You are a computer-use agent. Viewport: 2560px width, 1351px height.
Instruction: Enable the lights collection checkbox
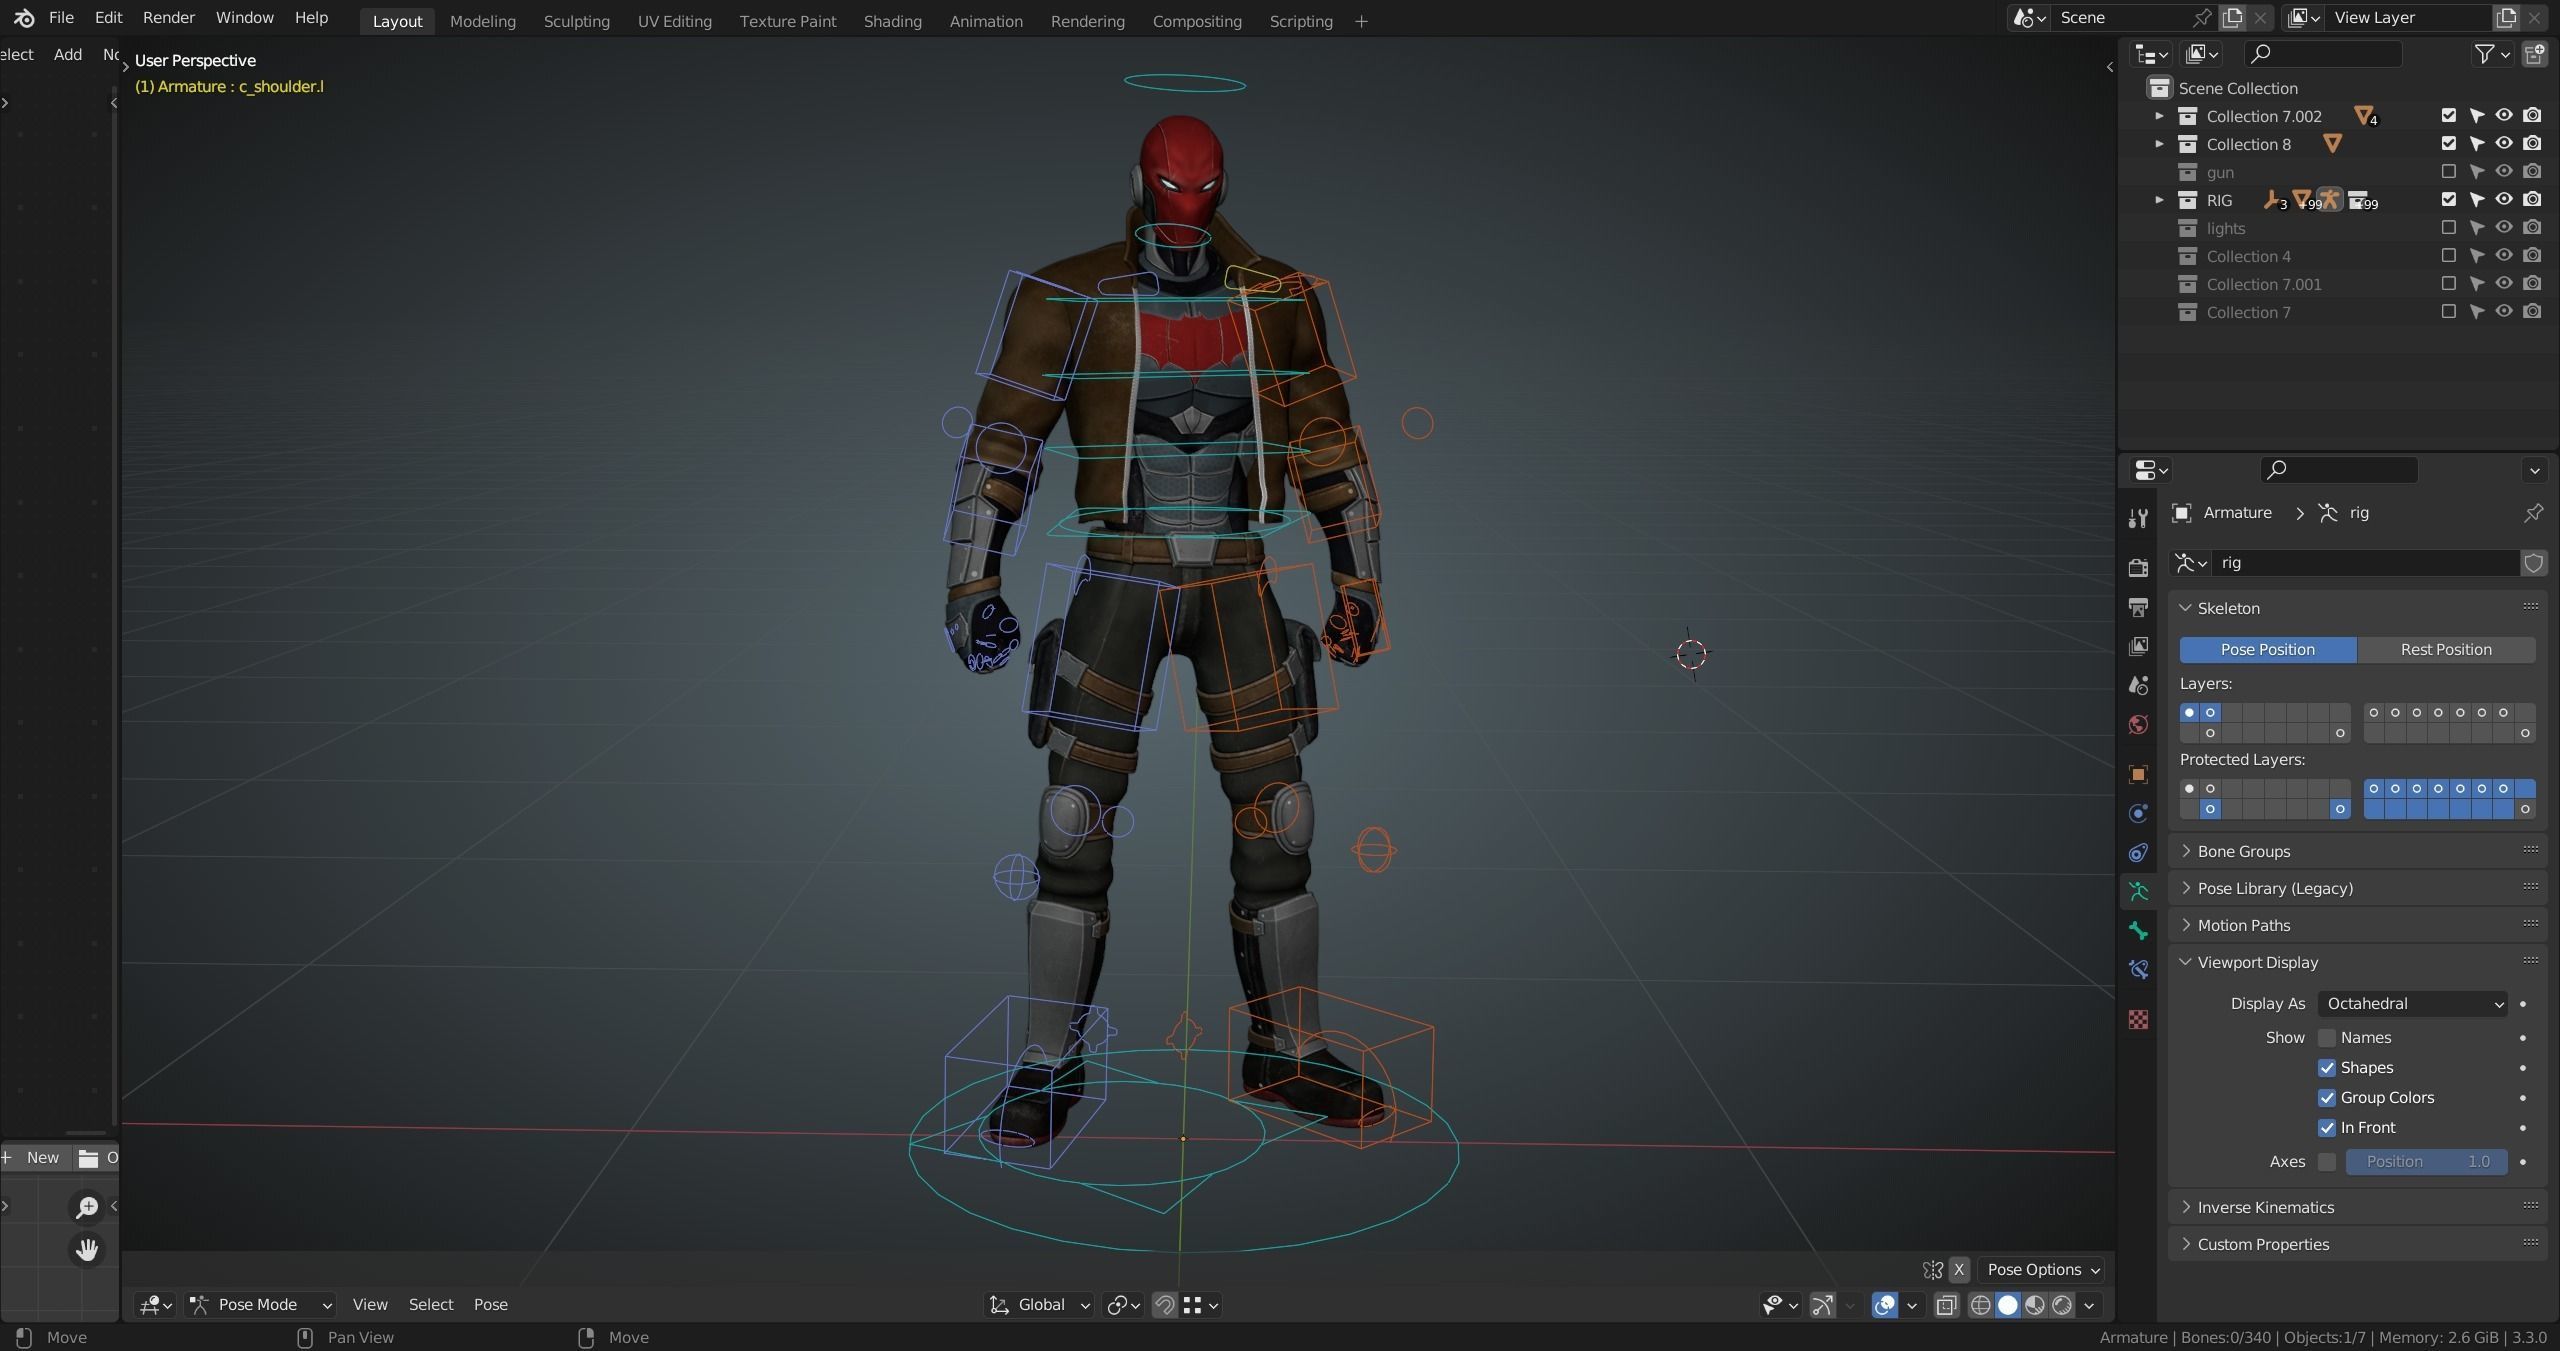[2448, 228]
